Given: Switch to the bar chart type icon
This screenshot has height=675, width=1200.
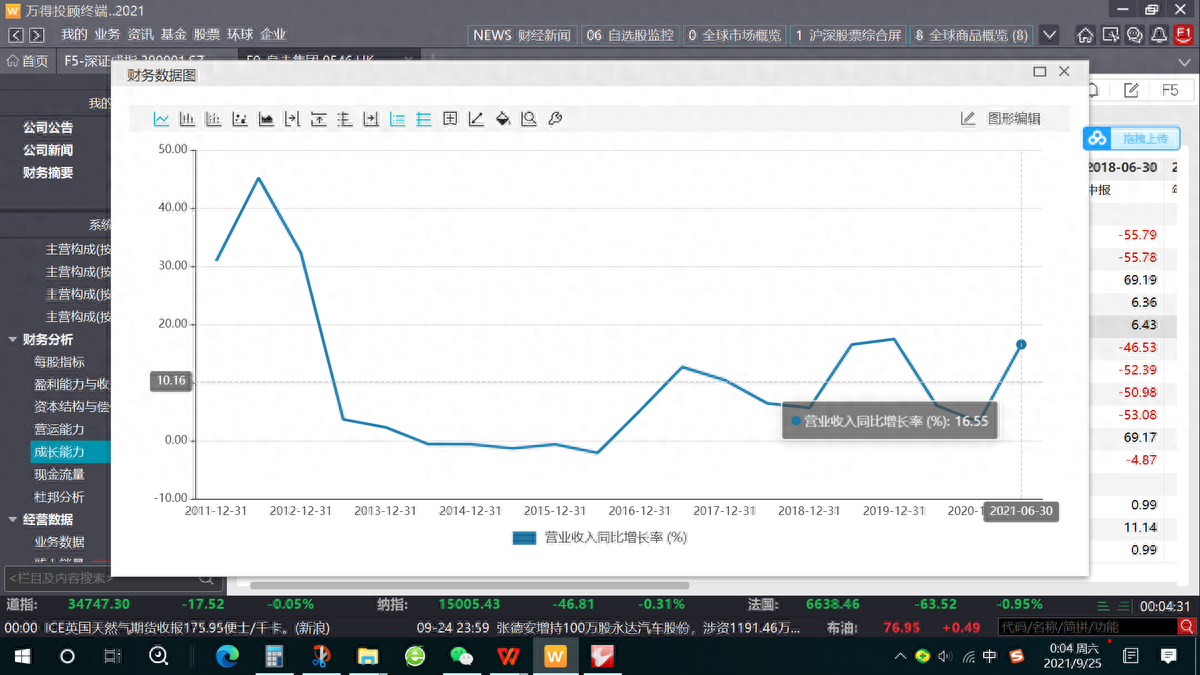Looking at the screenshot, I should (187, 119).
